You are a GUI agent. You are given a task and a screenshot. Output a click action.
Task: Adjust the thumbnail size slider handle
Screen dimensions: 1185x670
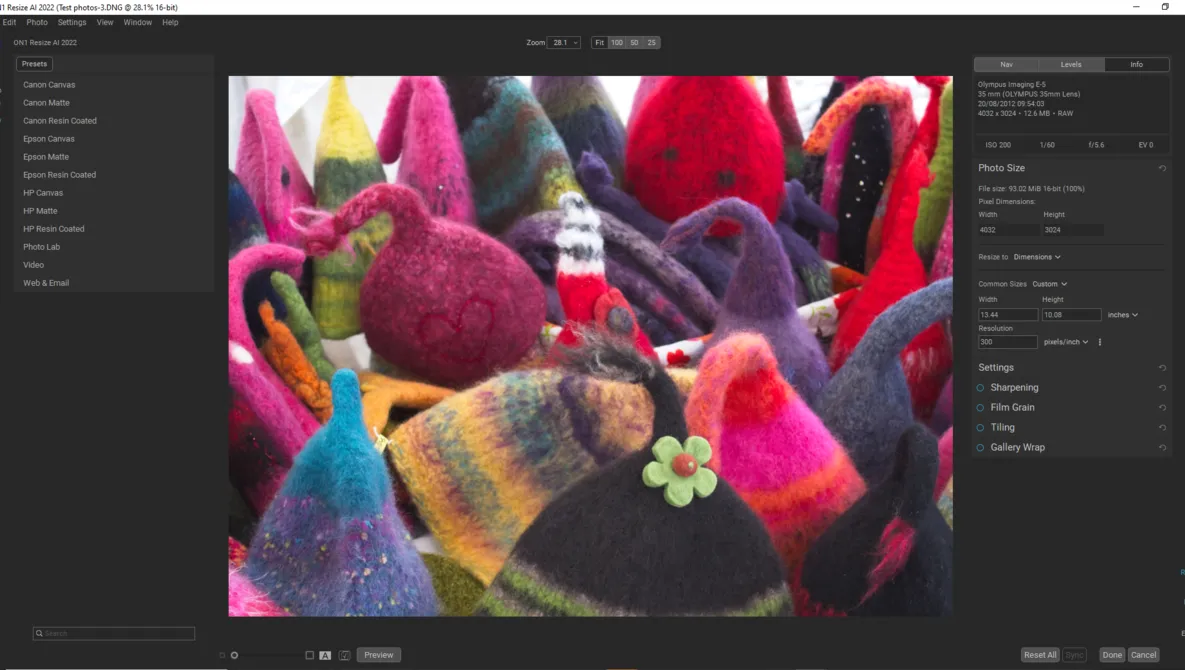click(234, 656)
